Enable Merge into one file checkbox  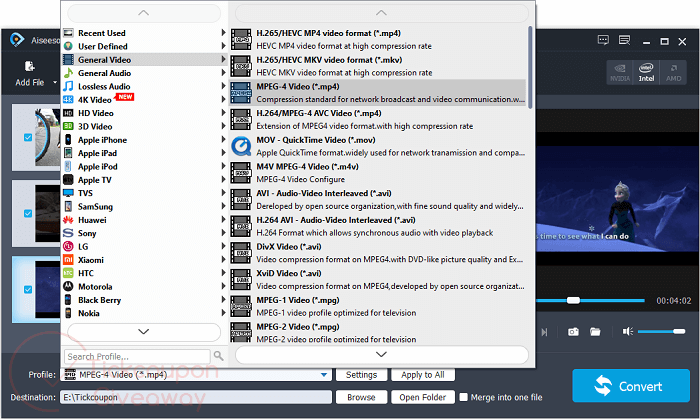click(463, 397)
